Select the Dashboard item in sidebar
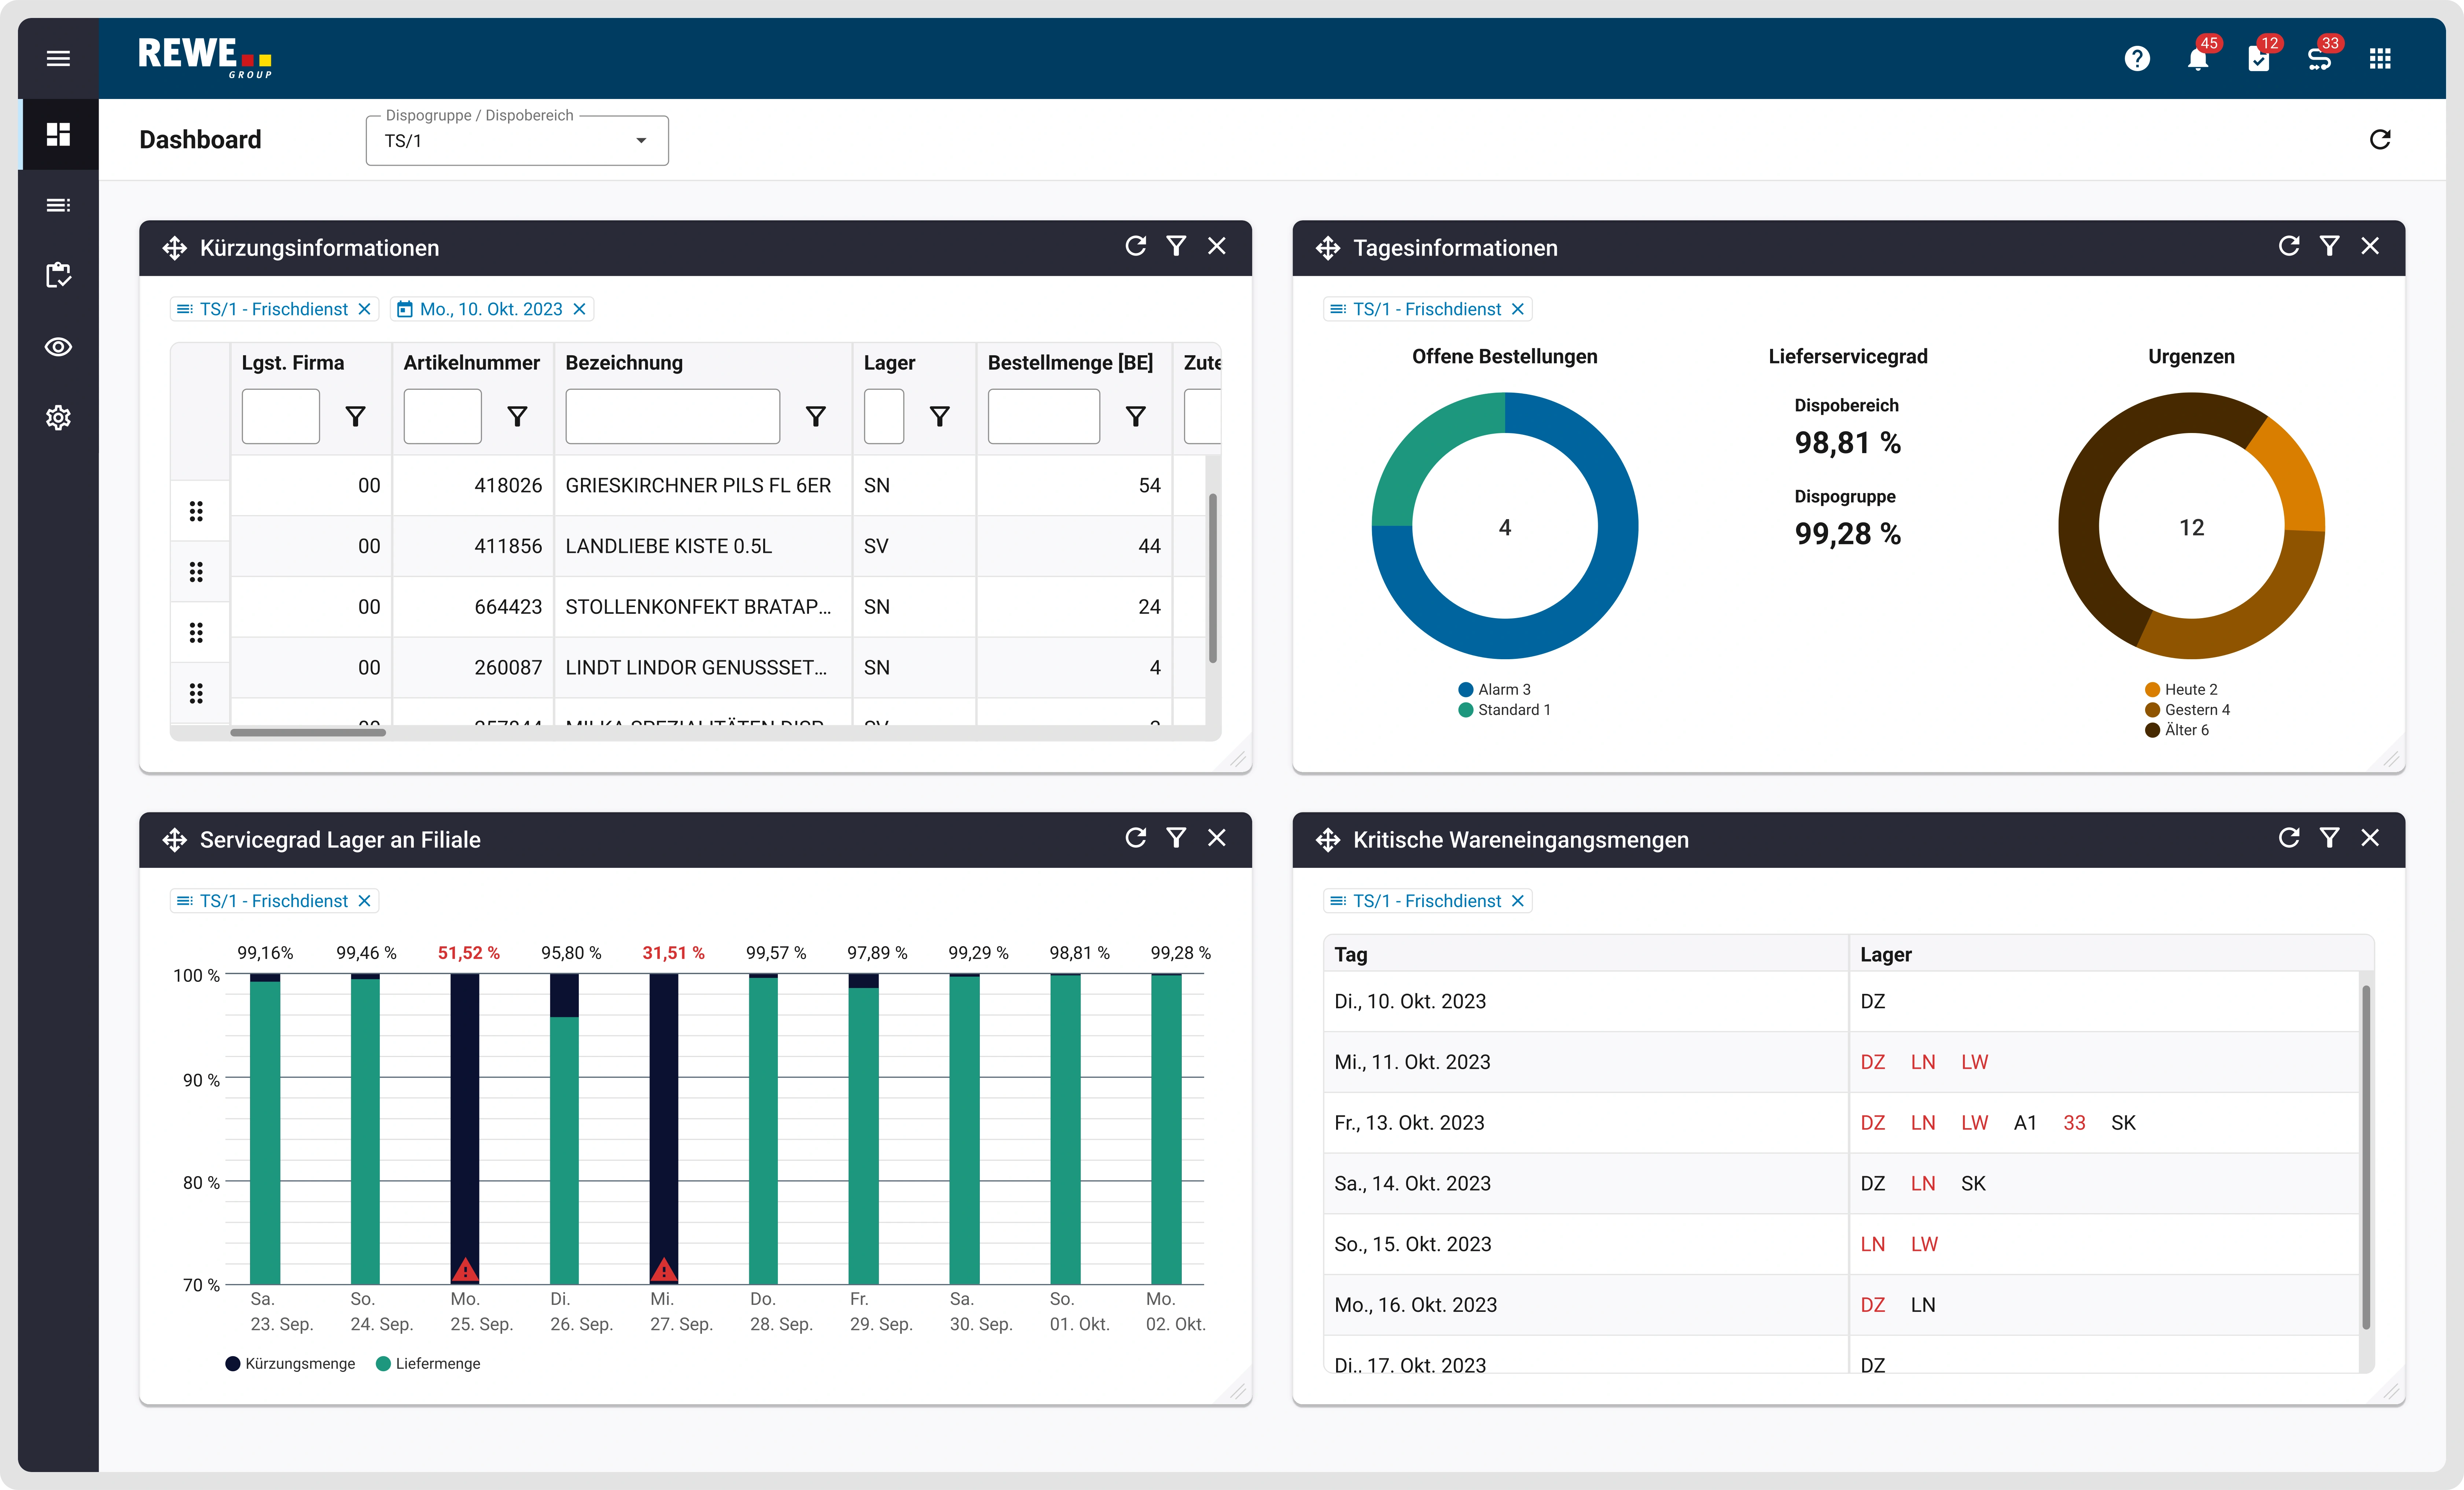 (58, 134)
